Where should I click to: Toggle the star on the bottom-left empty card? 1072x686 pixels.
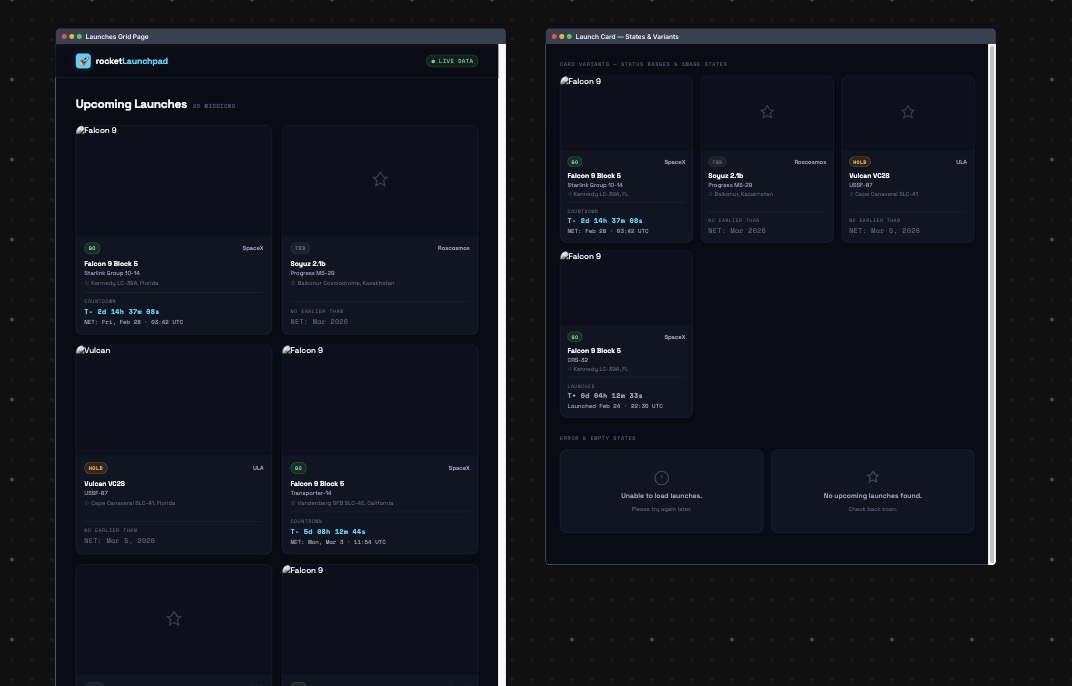173,618
